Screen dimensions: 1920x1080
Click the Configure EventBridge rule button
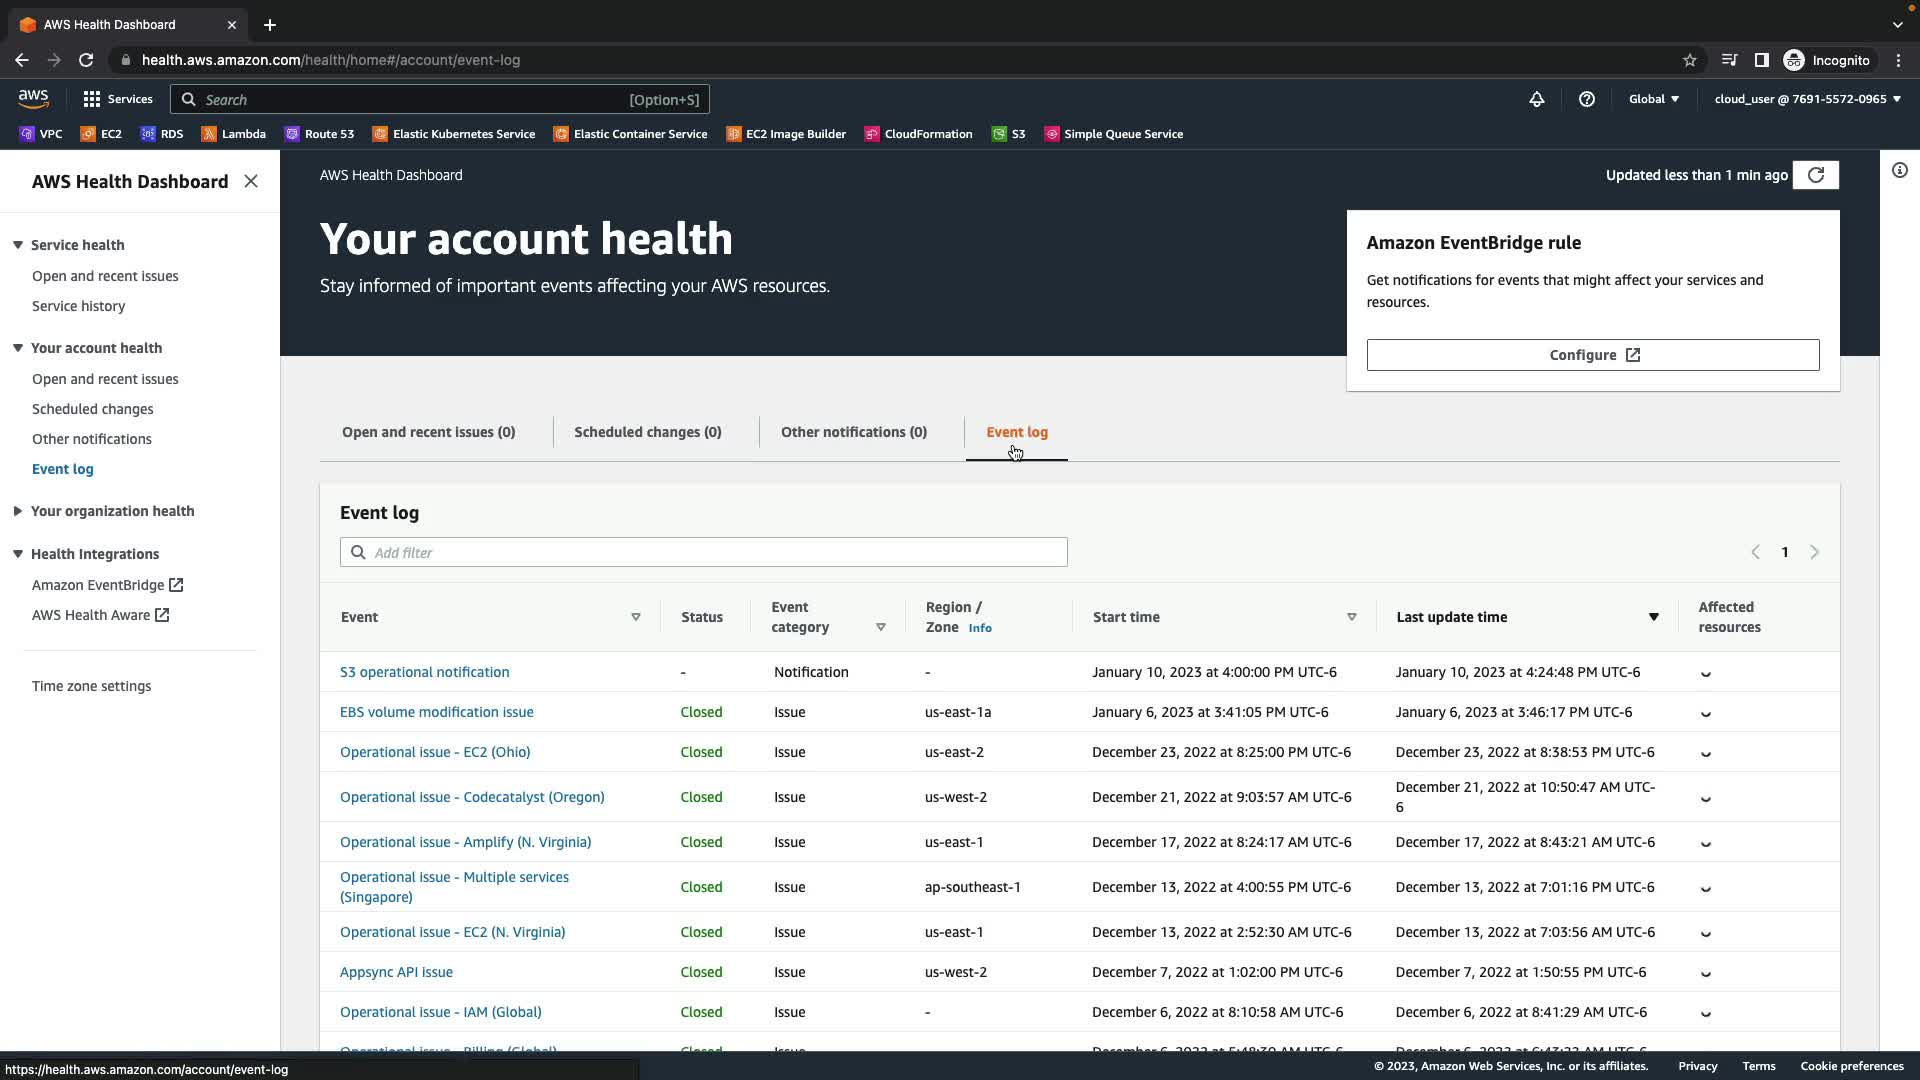1592,355
